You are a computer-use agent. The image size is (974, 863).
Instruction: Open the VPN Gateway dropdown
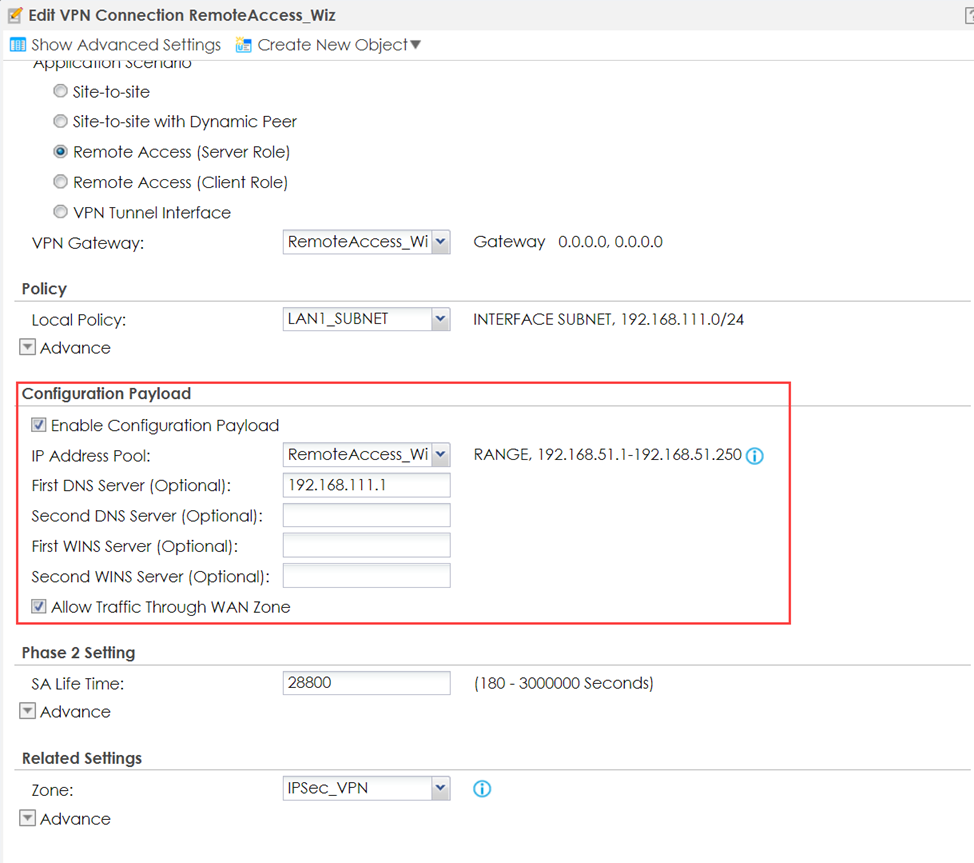point(440,242)
